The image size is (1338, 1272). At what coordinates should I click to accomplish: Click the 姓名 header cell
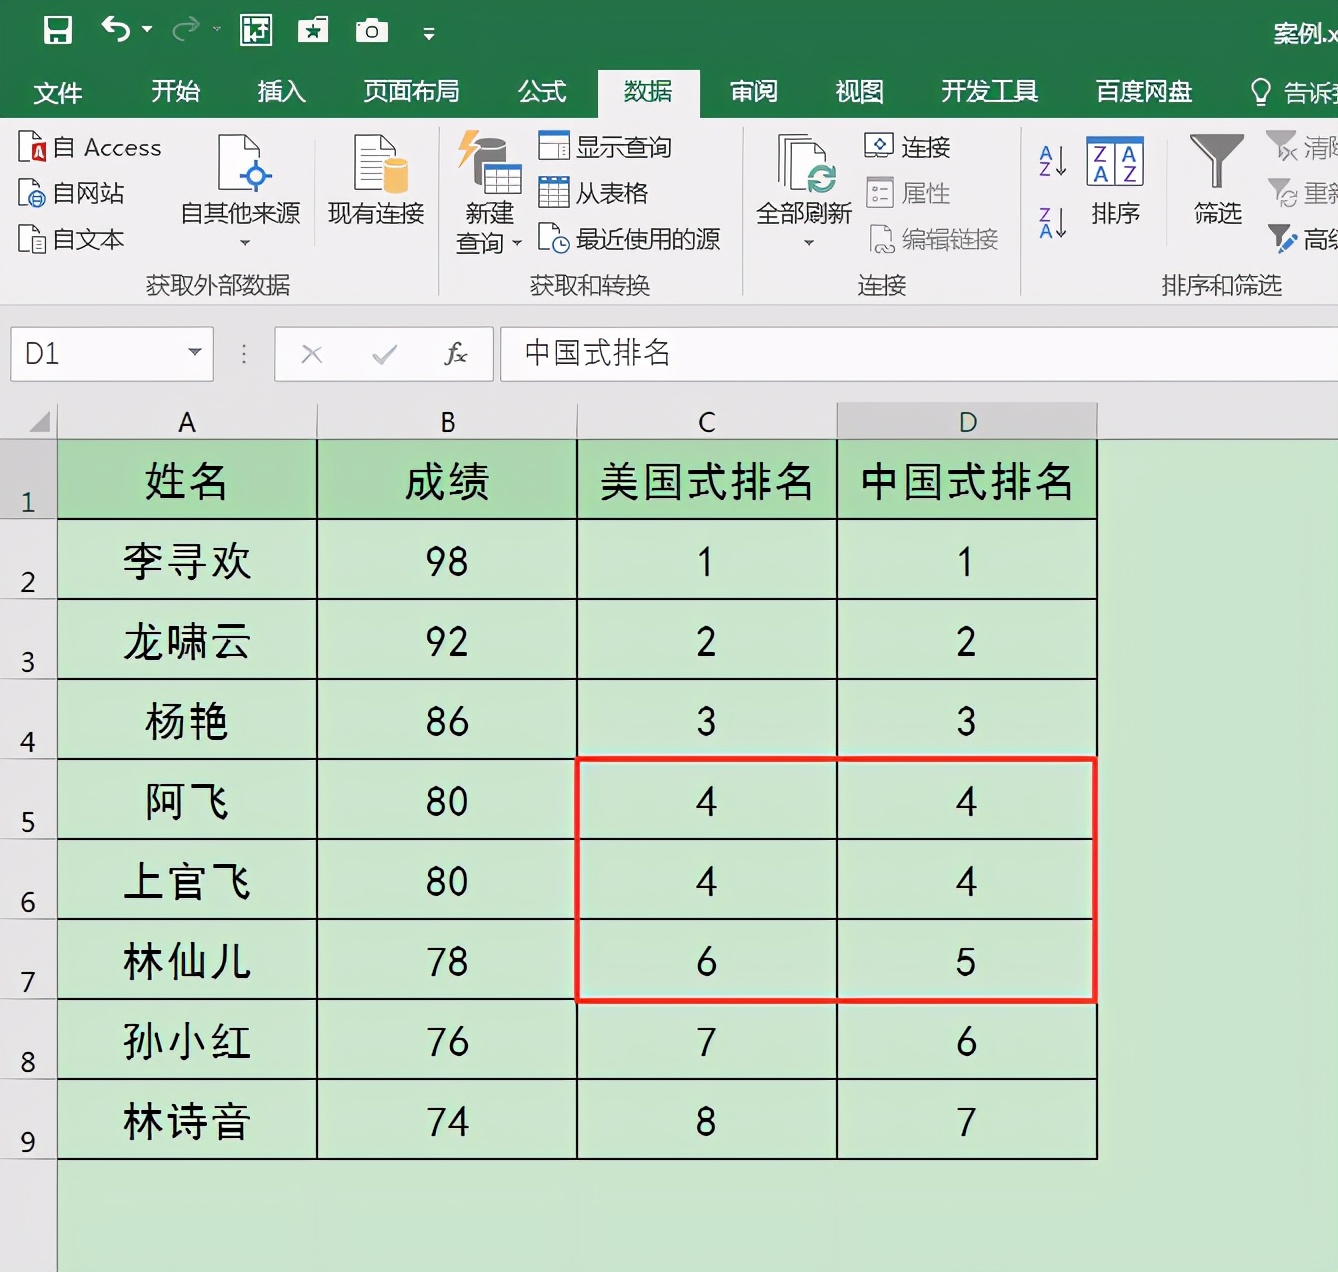pyautogui.click(x=187, y=480)
